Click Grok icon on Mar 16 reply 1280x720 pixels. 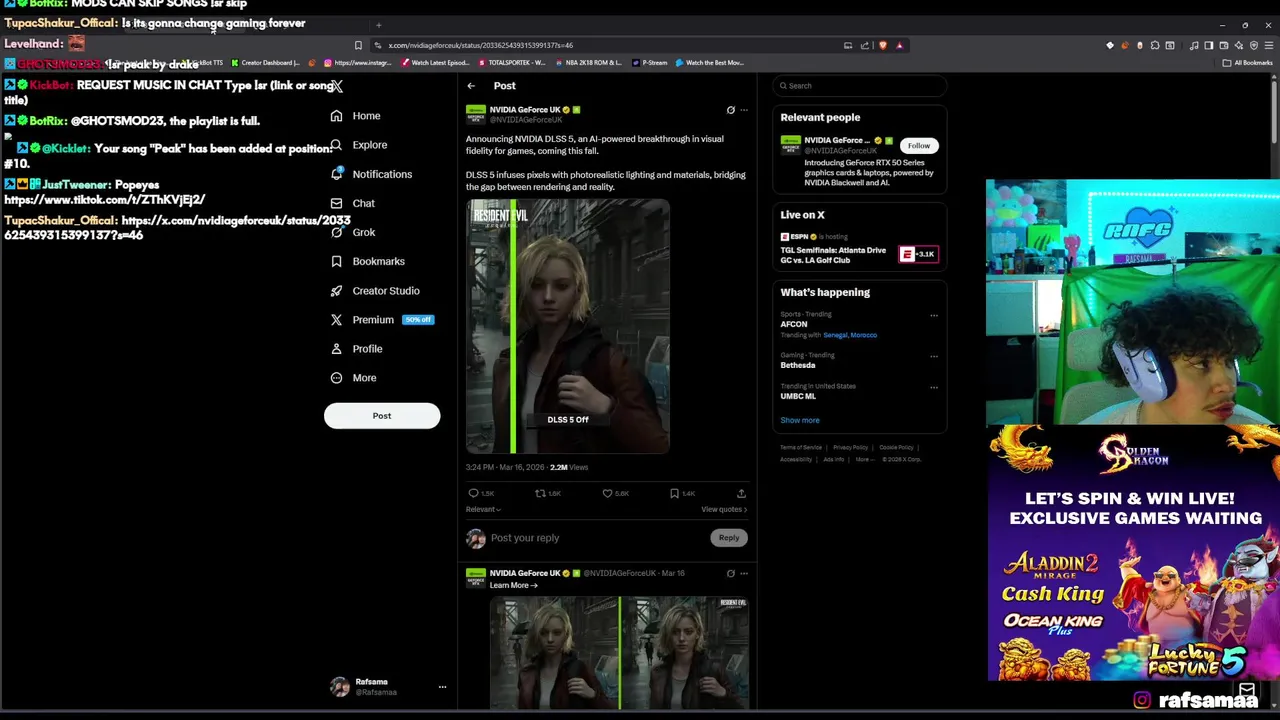point(730,573)
